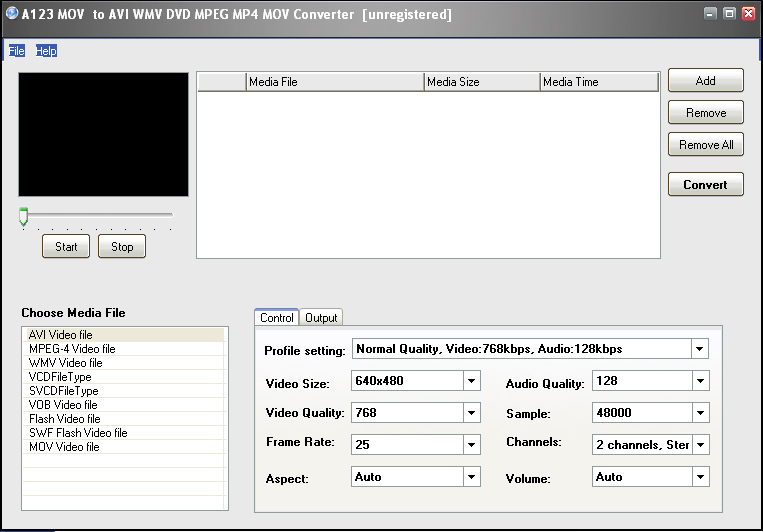Open the Video Size dropdown
The width and height of the screenshot is (763, 532).
(472, 381)
